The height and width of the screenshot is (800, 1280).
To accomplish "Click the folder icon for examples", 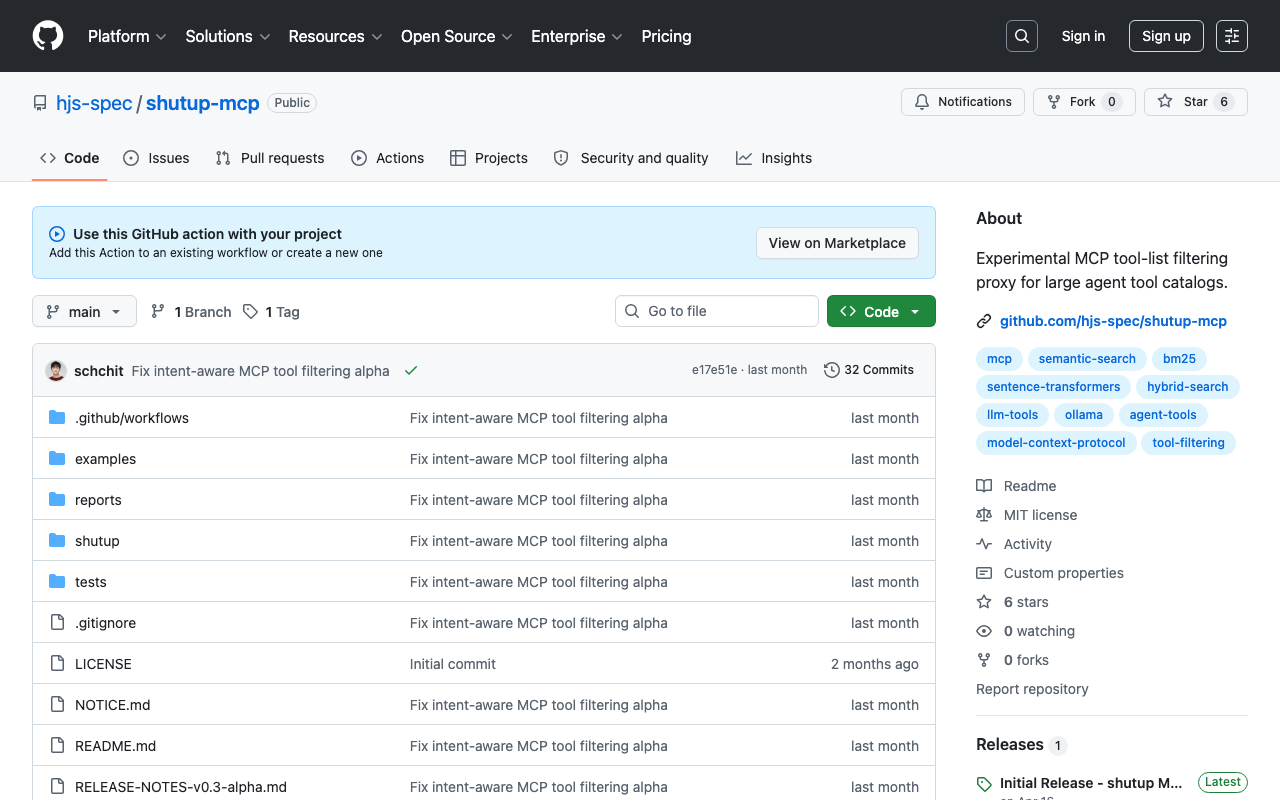I will tap(57, 459).
